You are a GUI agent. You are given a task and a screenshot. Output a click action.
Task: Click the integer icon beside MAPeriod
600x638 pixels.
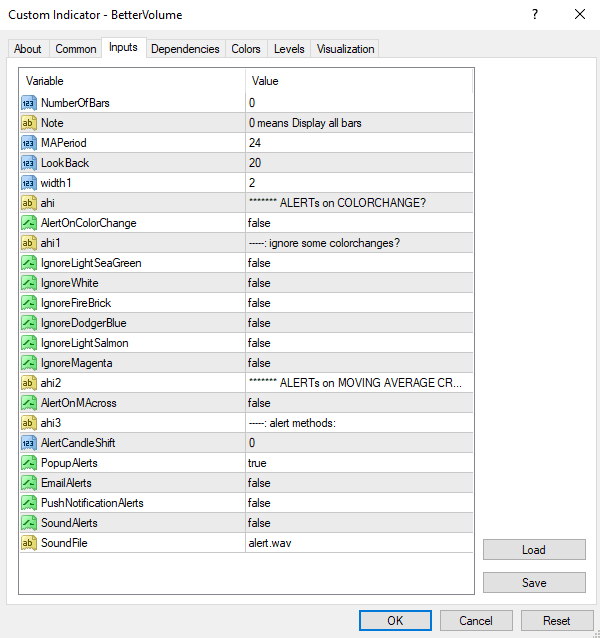pos(29,143)
